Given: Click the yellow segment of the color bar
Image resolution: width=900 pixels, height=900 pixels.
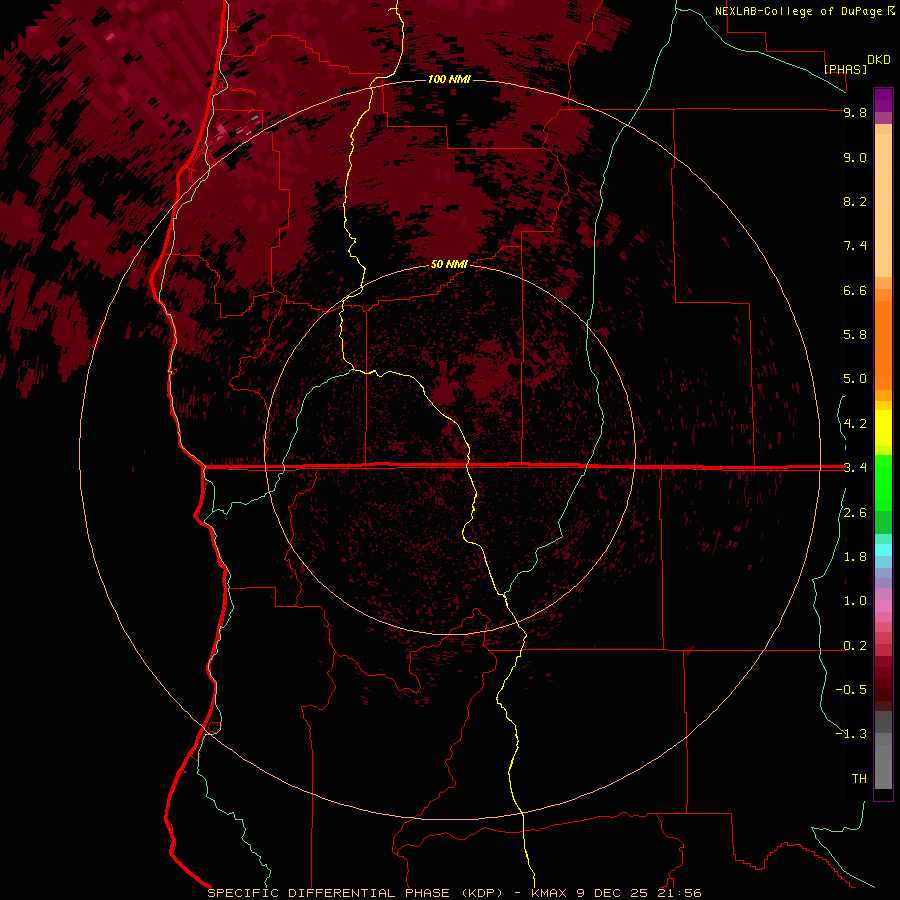Looking at the screenshot, I should 883,428.
